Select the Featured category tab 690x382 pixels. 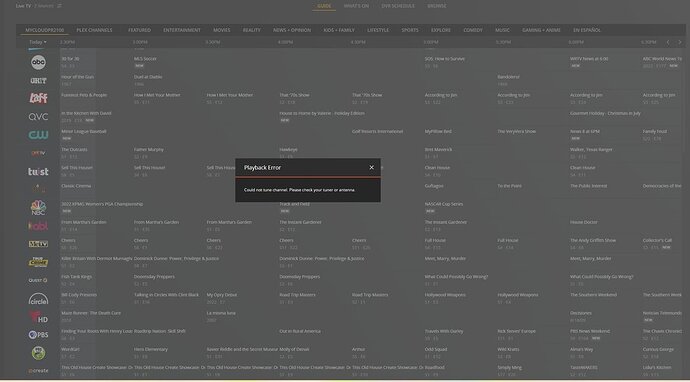tap(139, 30)
